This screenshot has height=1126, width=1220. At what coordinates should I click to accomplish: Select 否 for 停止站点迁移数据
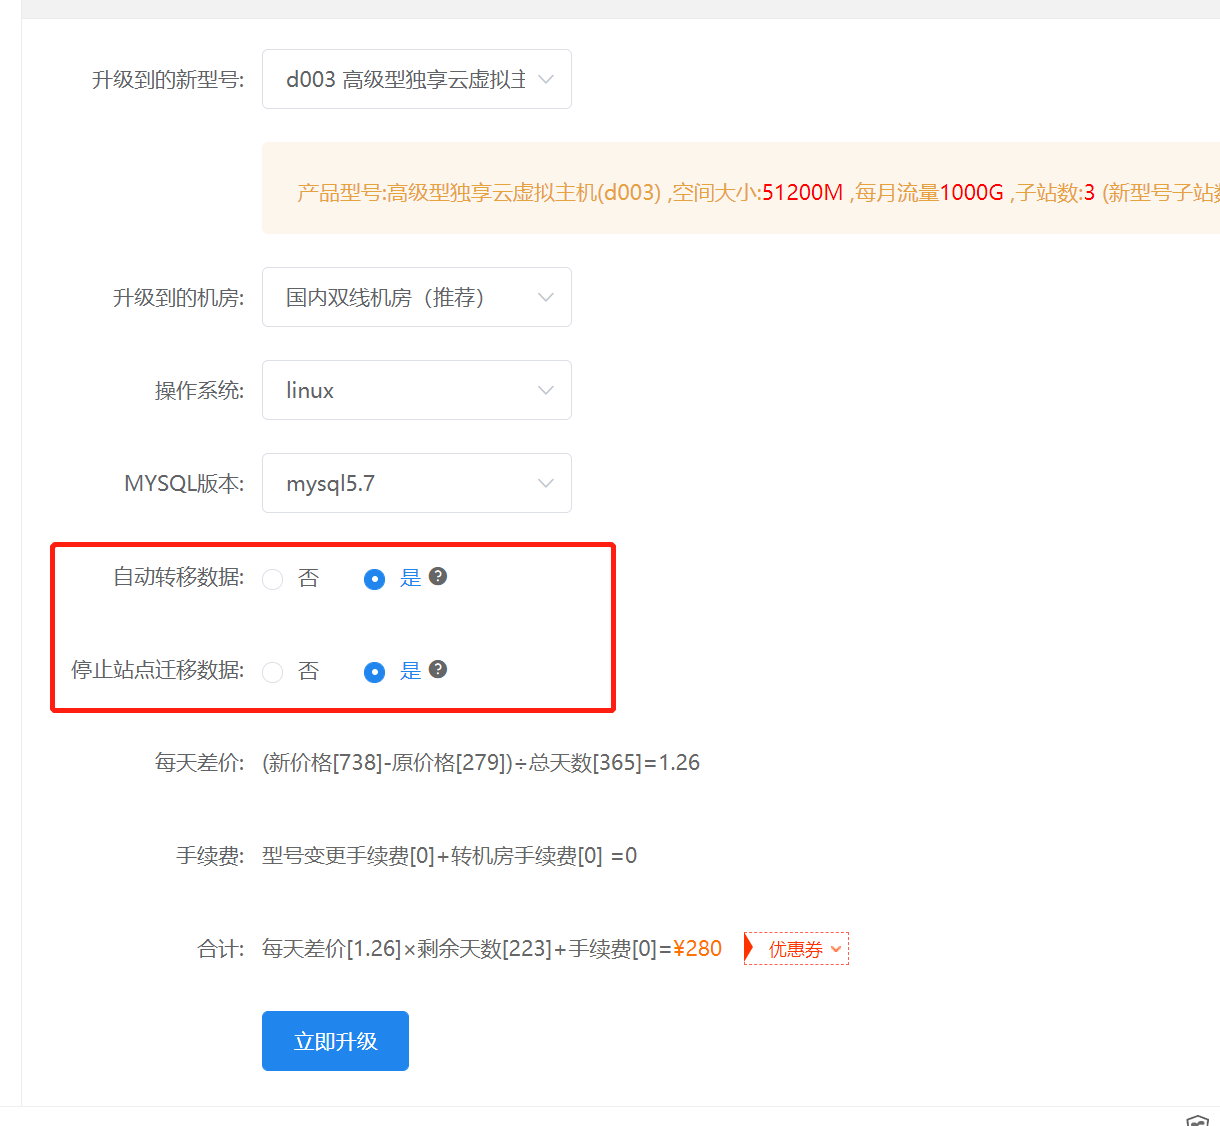[x=273, y=672]
